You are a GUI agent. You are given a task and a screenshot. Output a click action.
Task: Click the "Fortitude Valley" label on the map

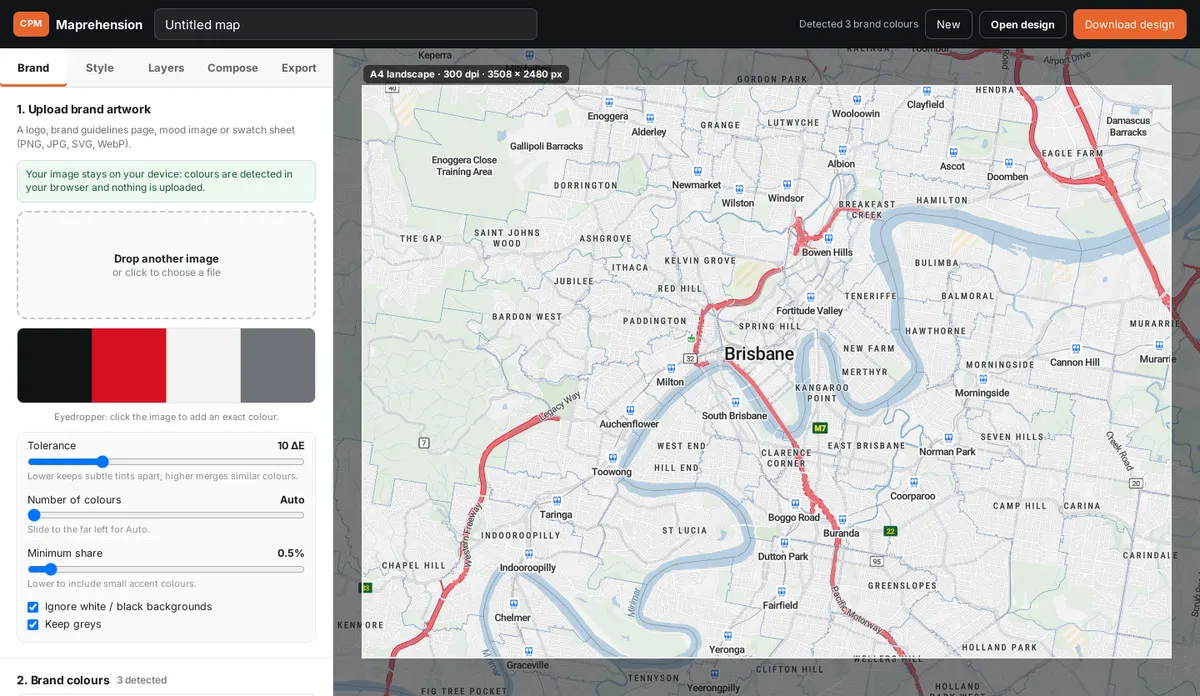809,311
